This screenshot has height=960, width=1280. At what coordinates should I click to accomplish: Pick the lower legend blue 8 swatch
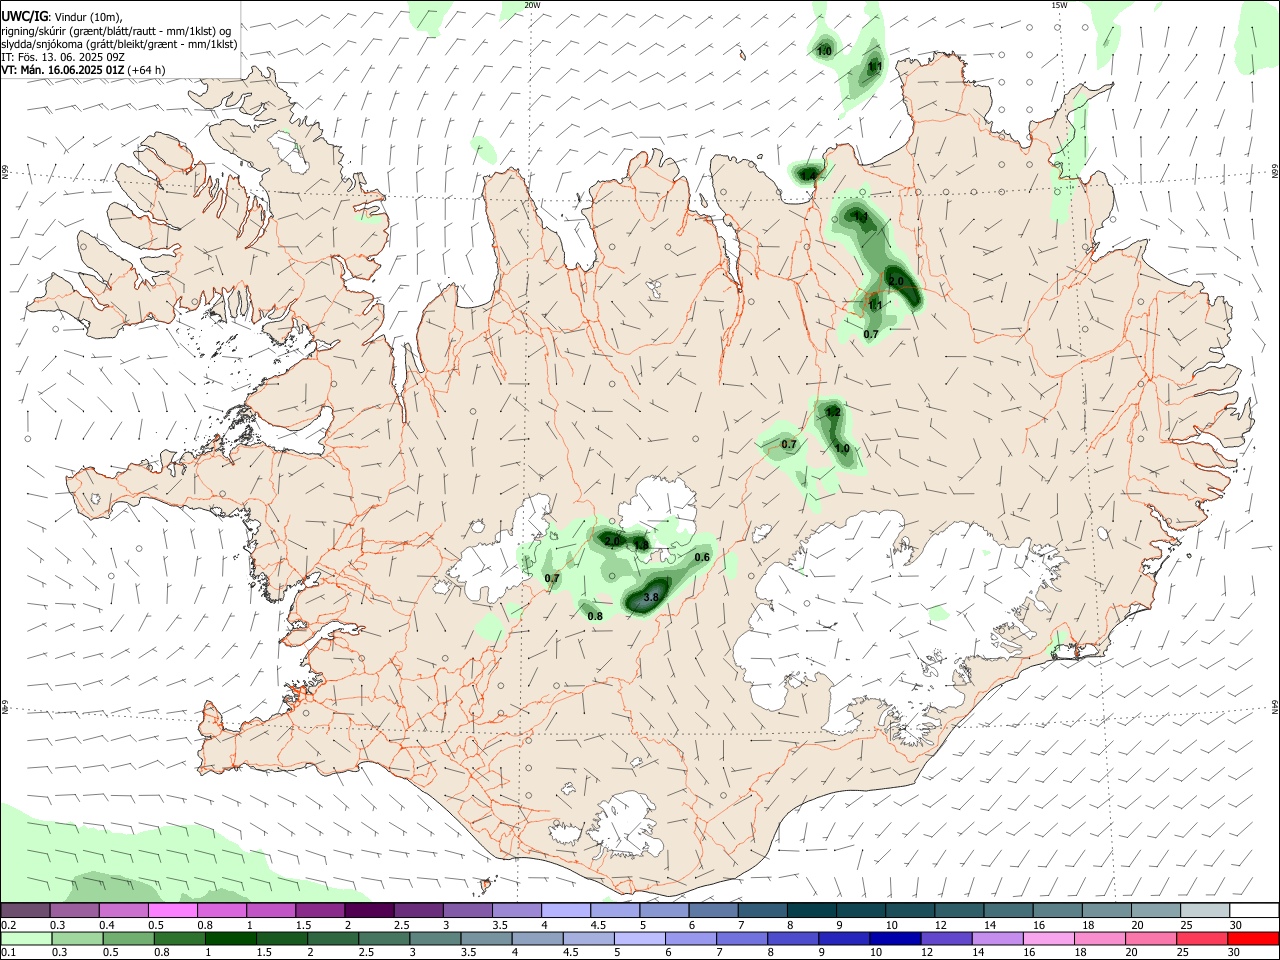pos(795,938)
